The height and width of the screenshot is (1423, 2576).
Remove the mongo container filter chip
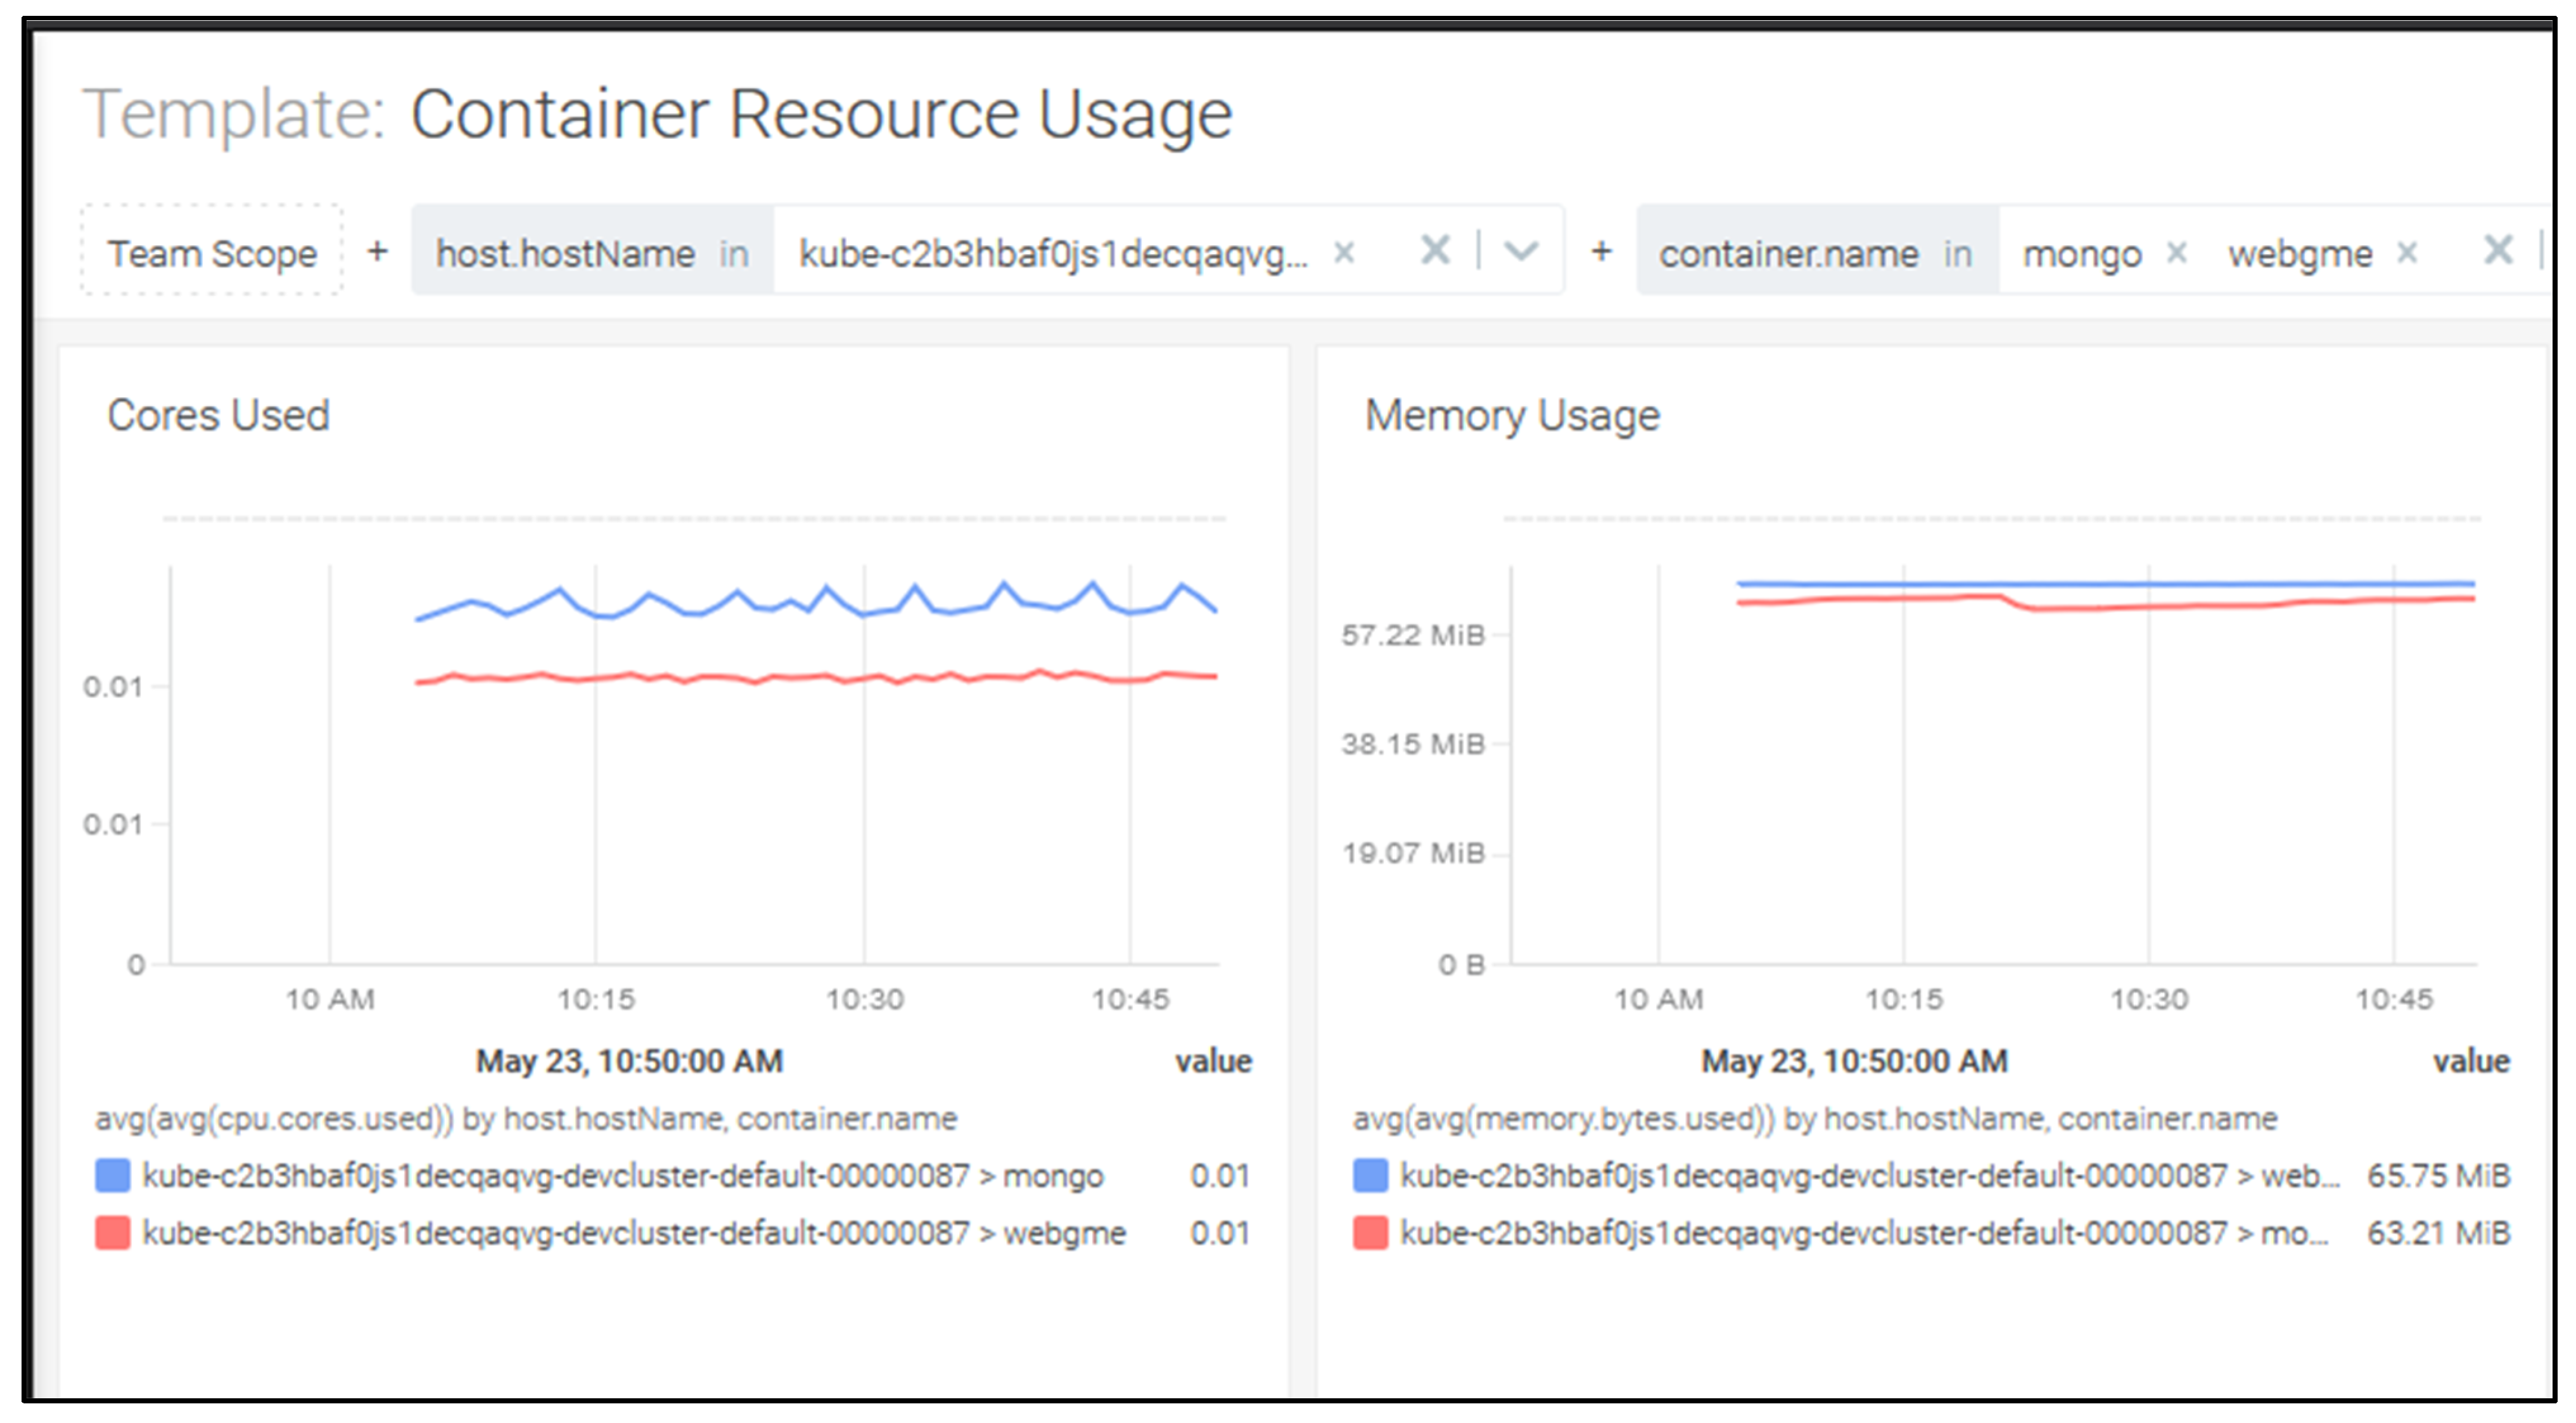click(x=2176, y=253)
